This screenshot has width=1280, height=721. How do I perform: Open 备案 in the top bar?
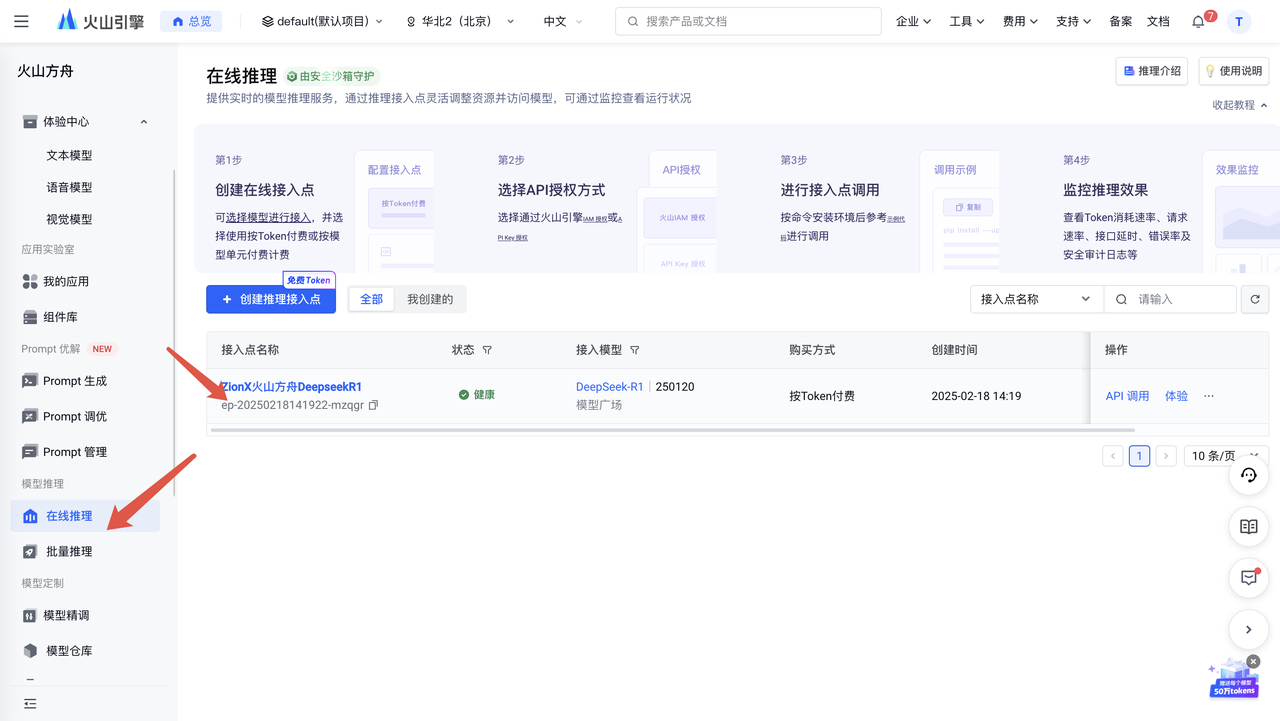pyautogui.click(x=1121, y=21)
